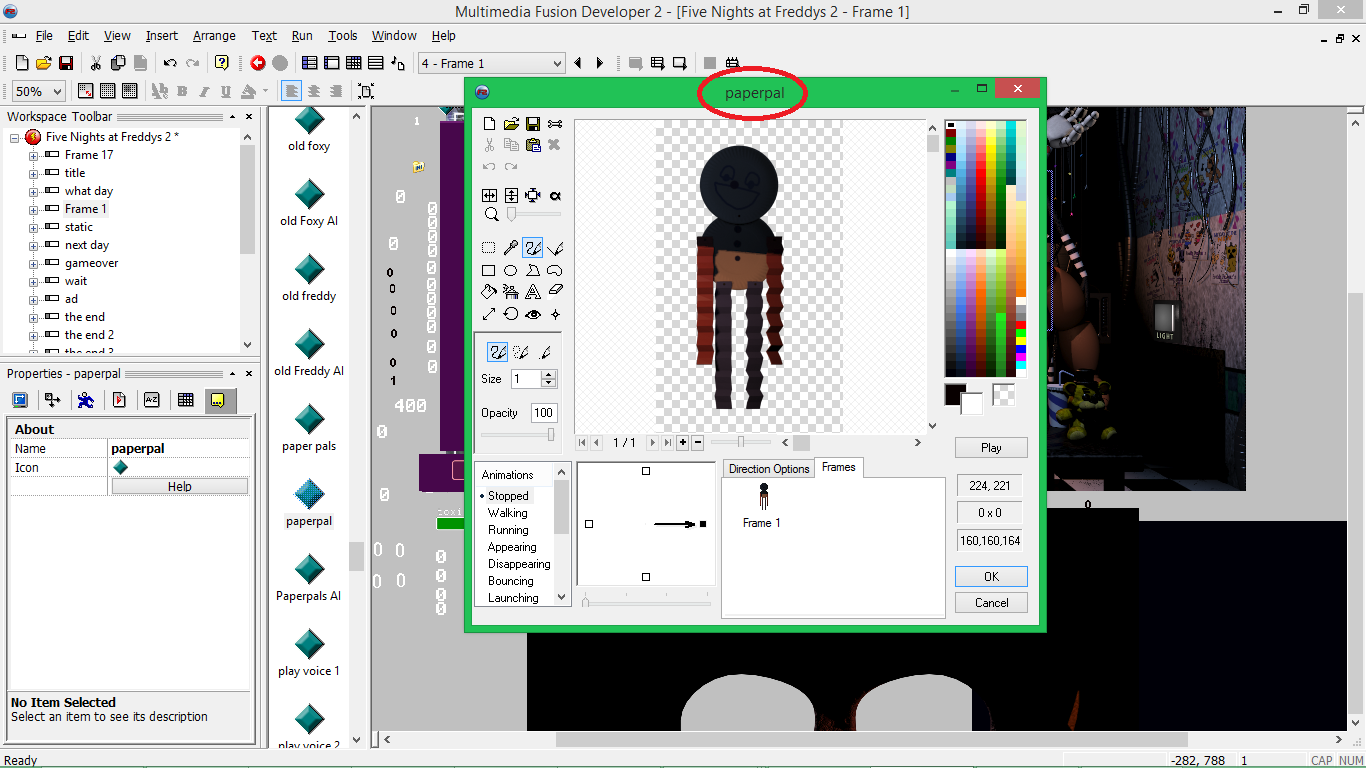Select the Ellipse shape tool

pos(511,270)
